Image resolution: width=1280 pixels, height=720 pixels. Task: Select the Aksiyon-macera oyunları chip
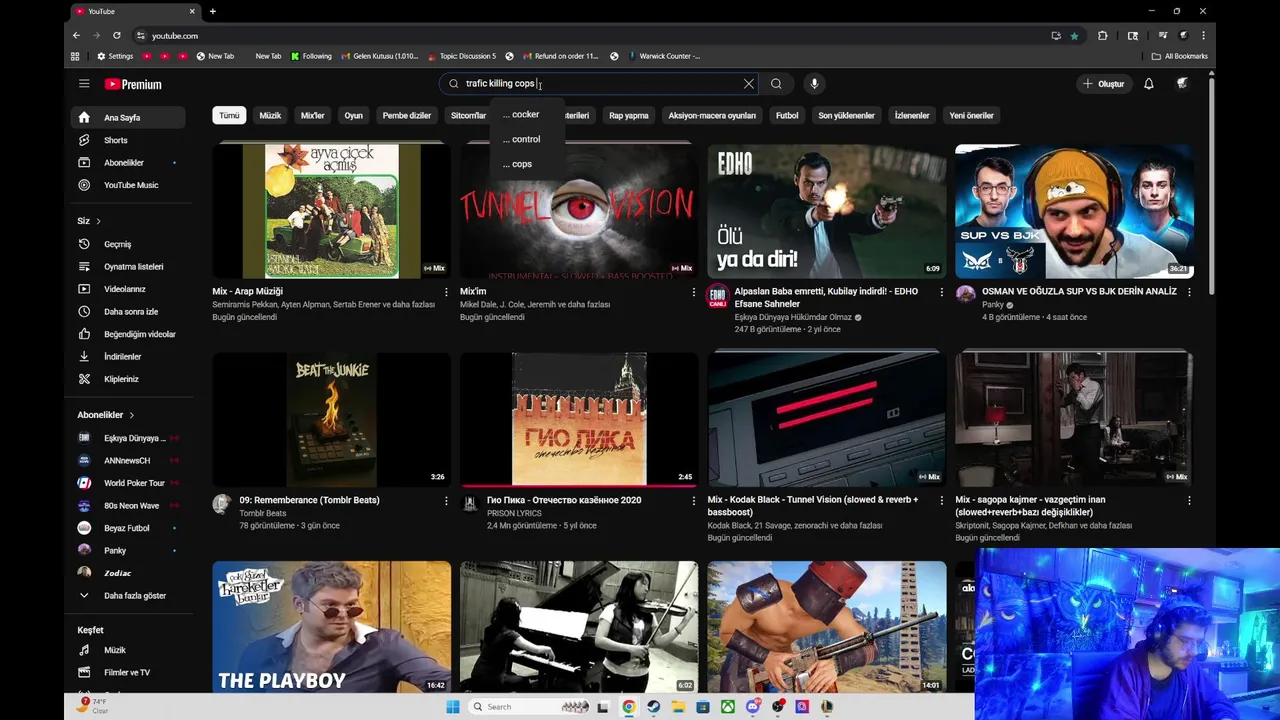coord(712,115)
